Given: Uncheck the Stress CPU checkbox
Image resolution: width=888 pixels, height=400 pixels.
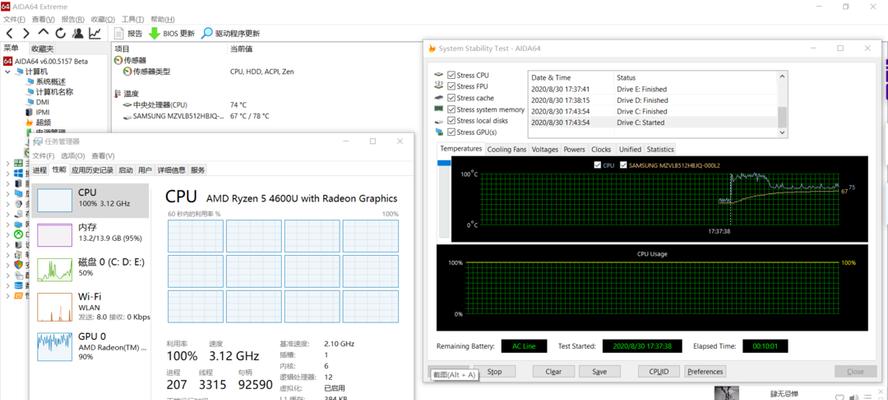Looking at the screenshot, I should tap(451, 75).
